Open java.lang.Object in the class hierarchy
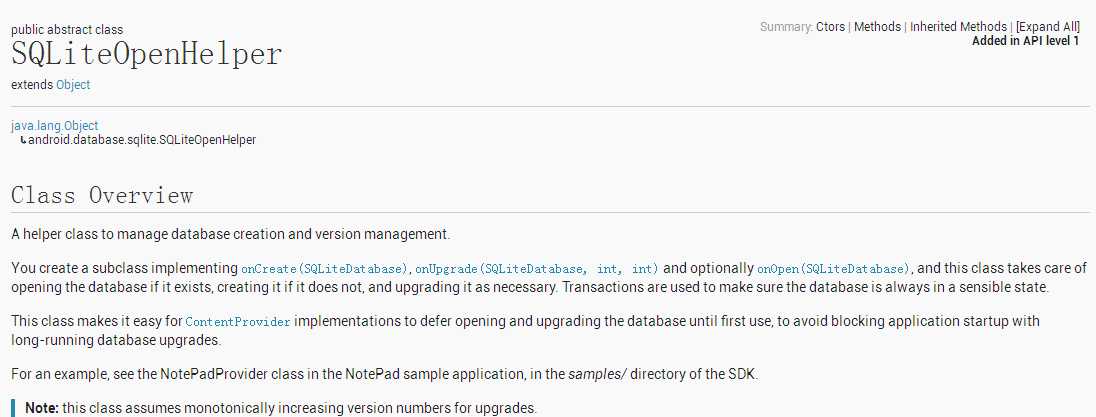The height and width of the screenshot is (417, 1096). [x=55, y=125]
